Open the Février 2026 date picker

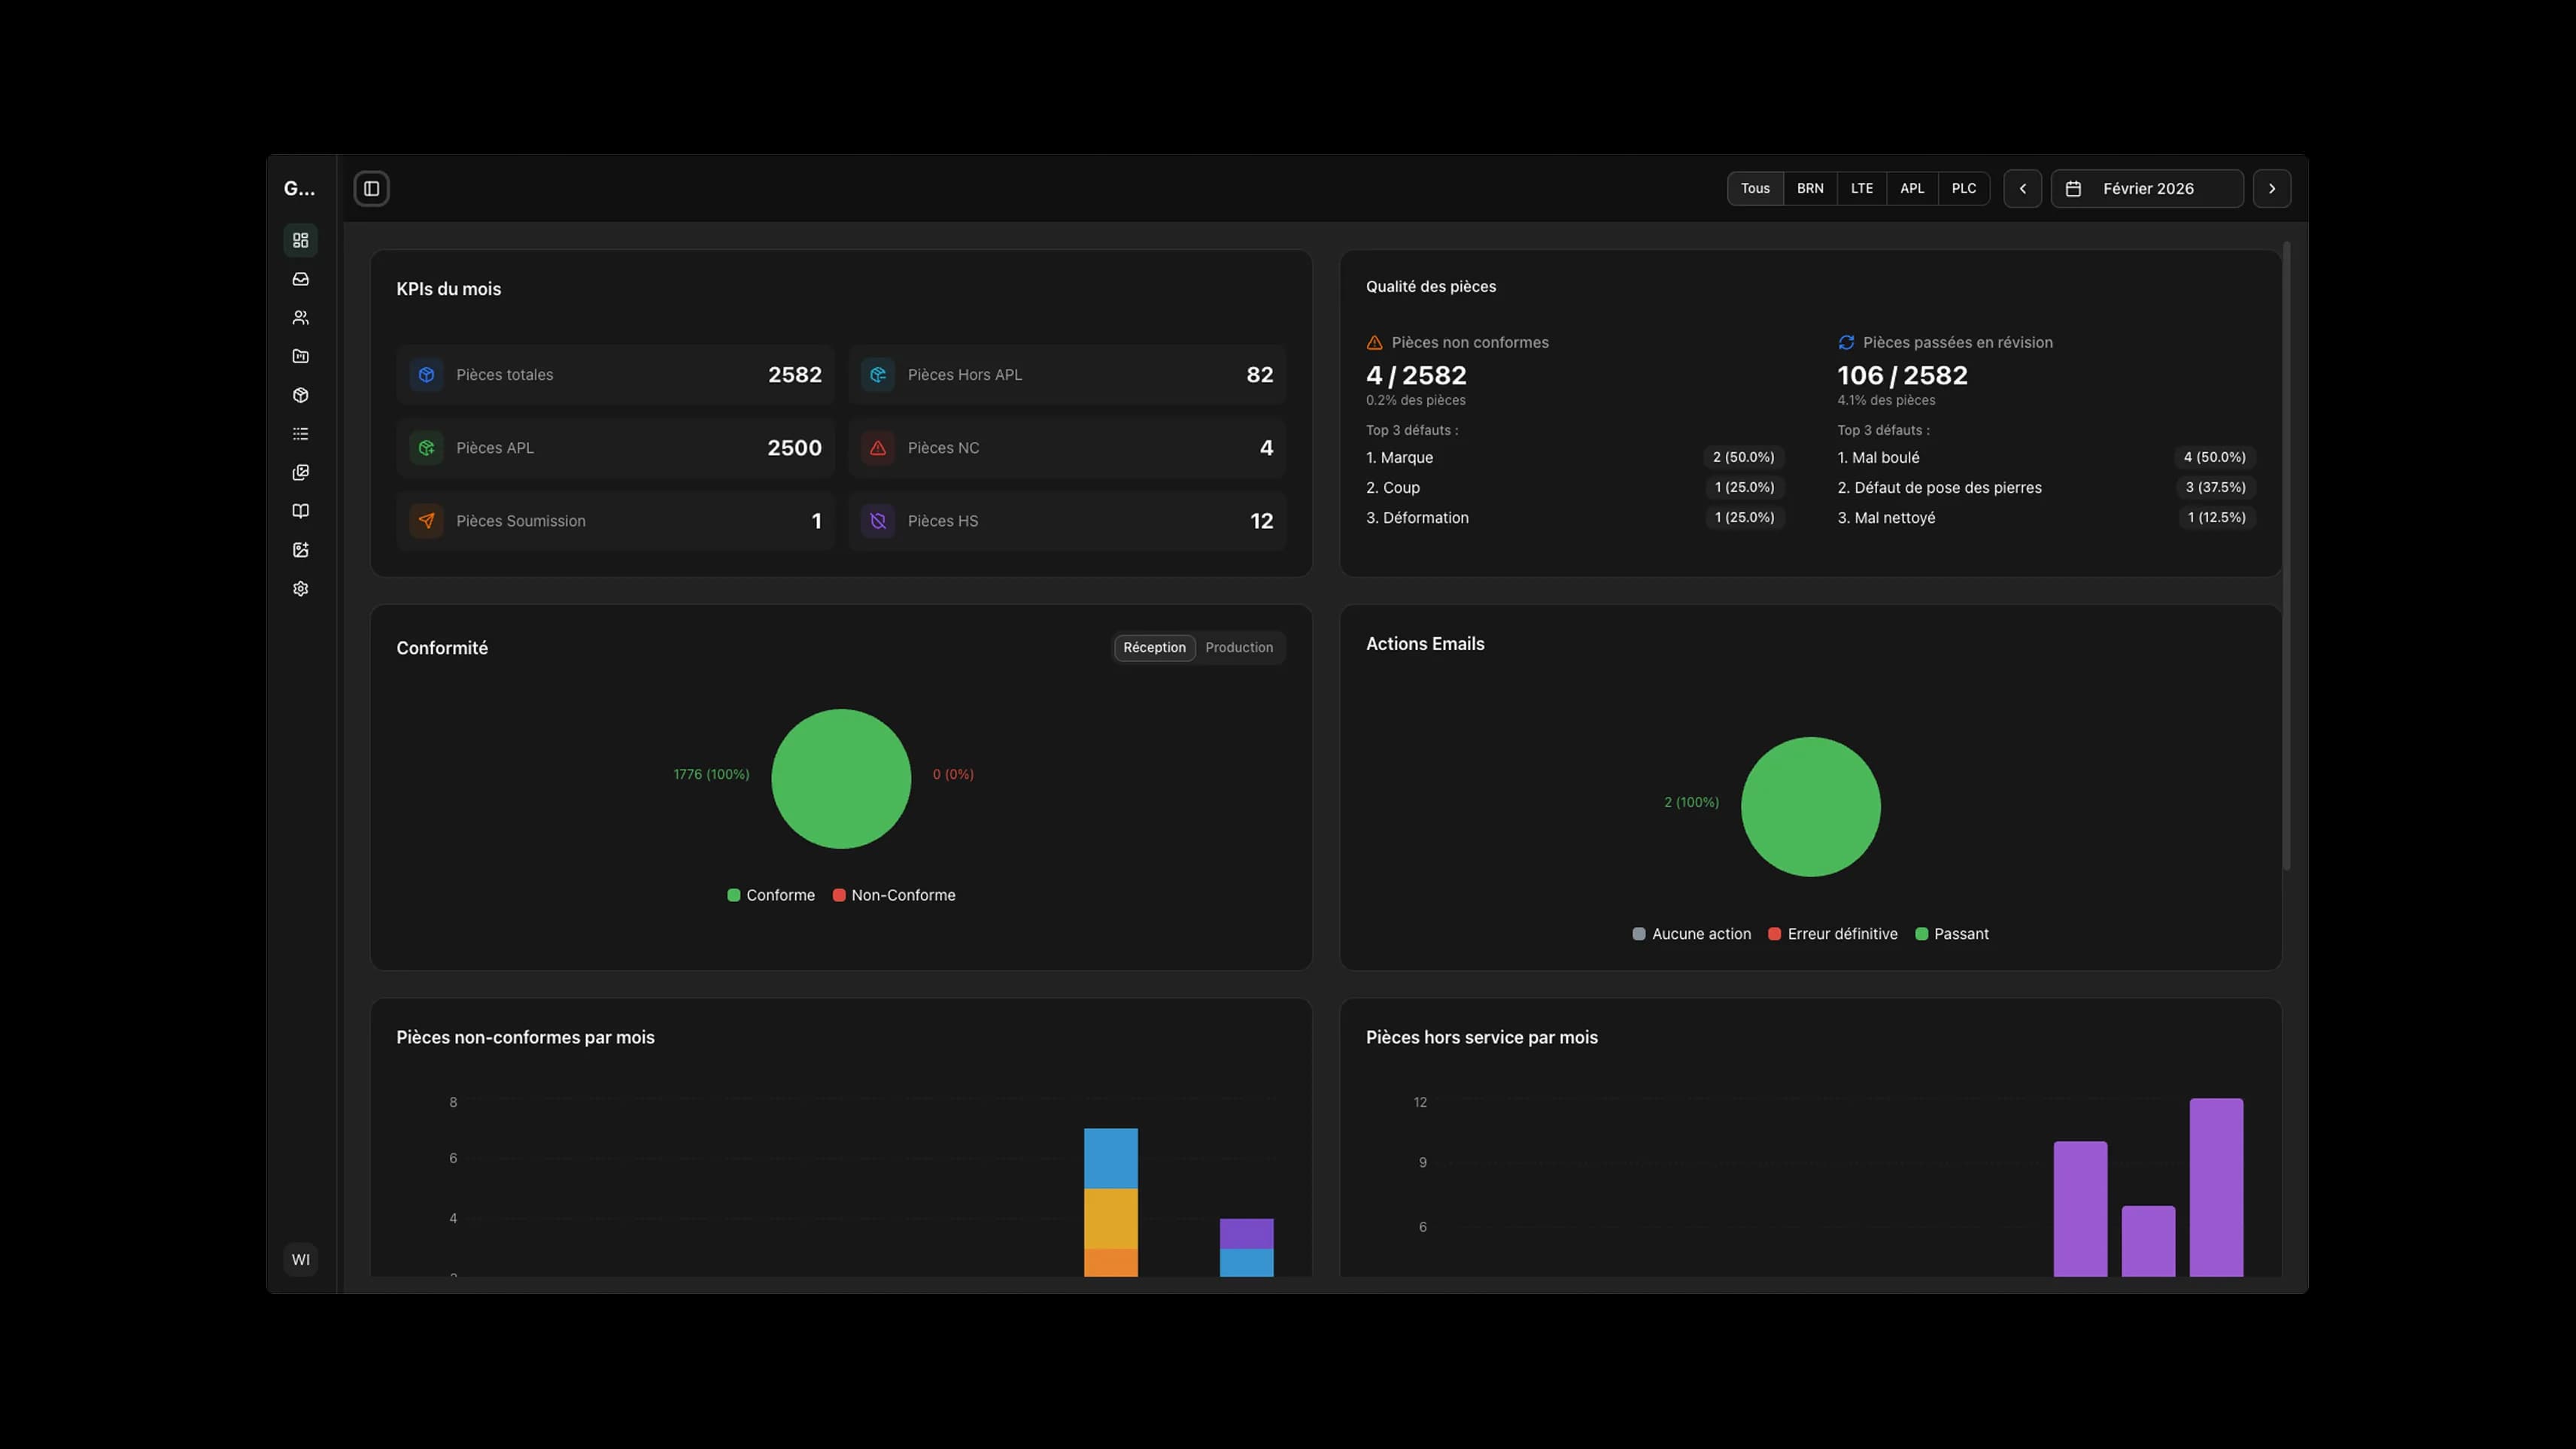tap(2146, 189)
